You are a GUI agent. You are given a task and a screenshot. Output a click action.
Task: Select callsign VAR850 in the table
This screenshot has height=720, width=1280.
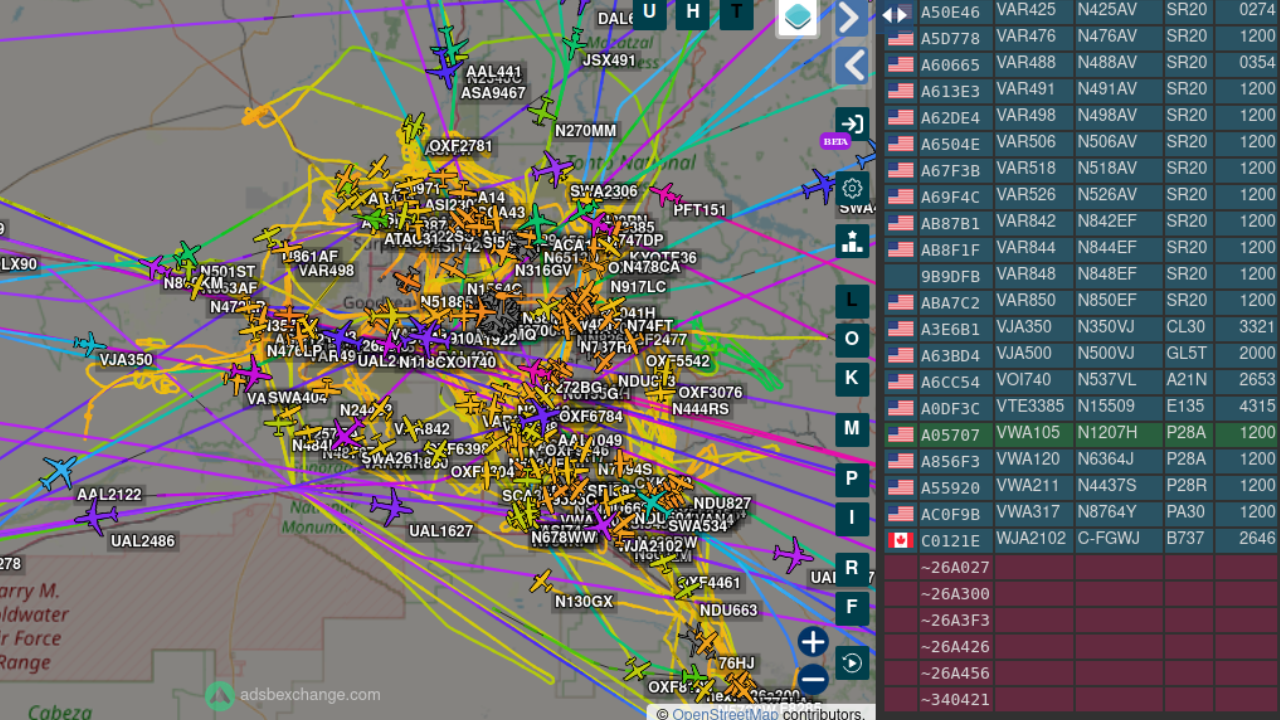coord(1026,301)
